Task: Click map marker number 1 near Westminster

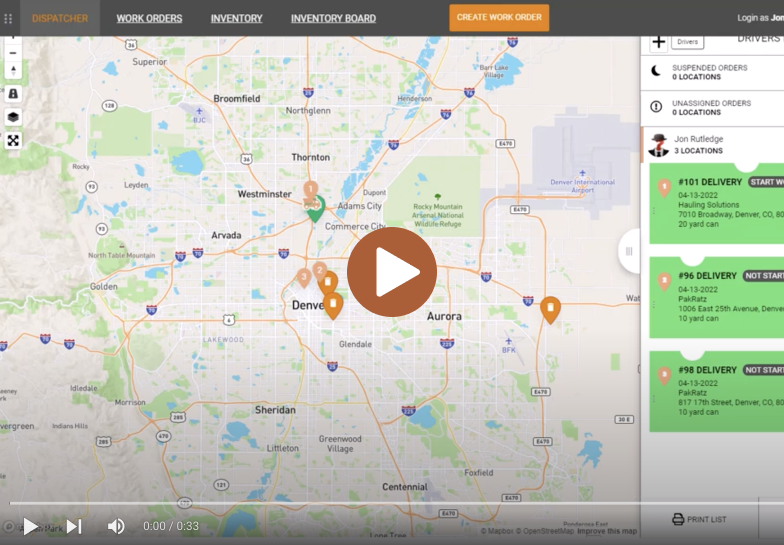Action: pos(310,190)
